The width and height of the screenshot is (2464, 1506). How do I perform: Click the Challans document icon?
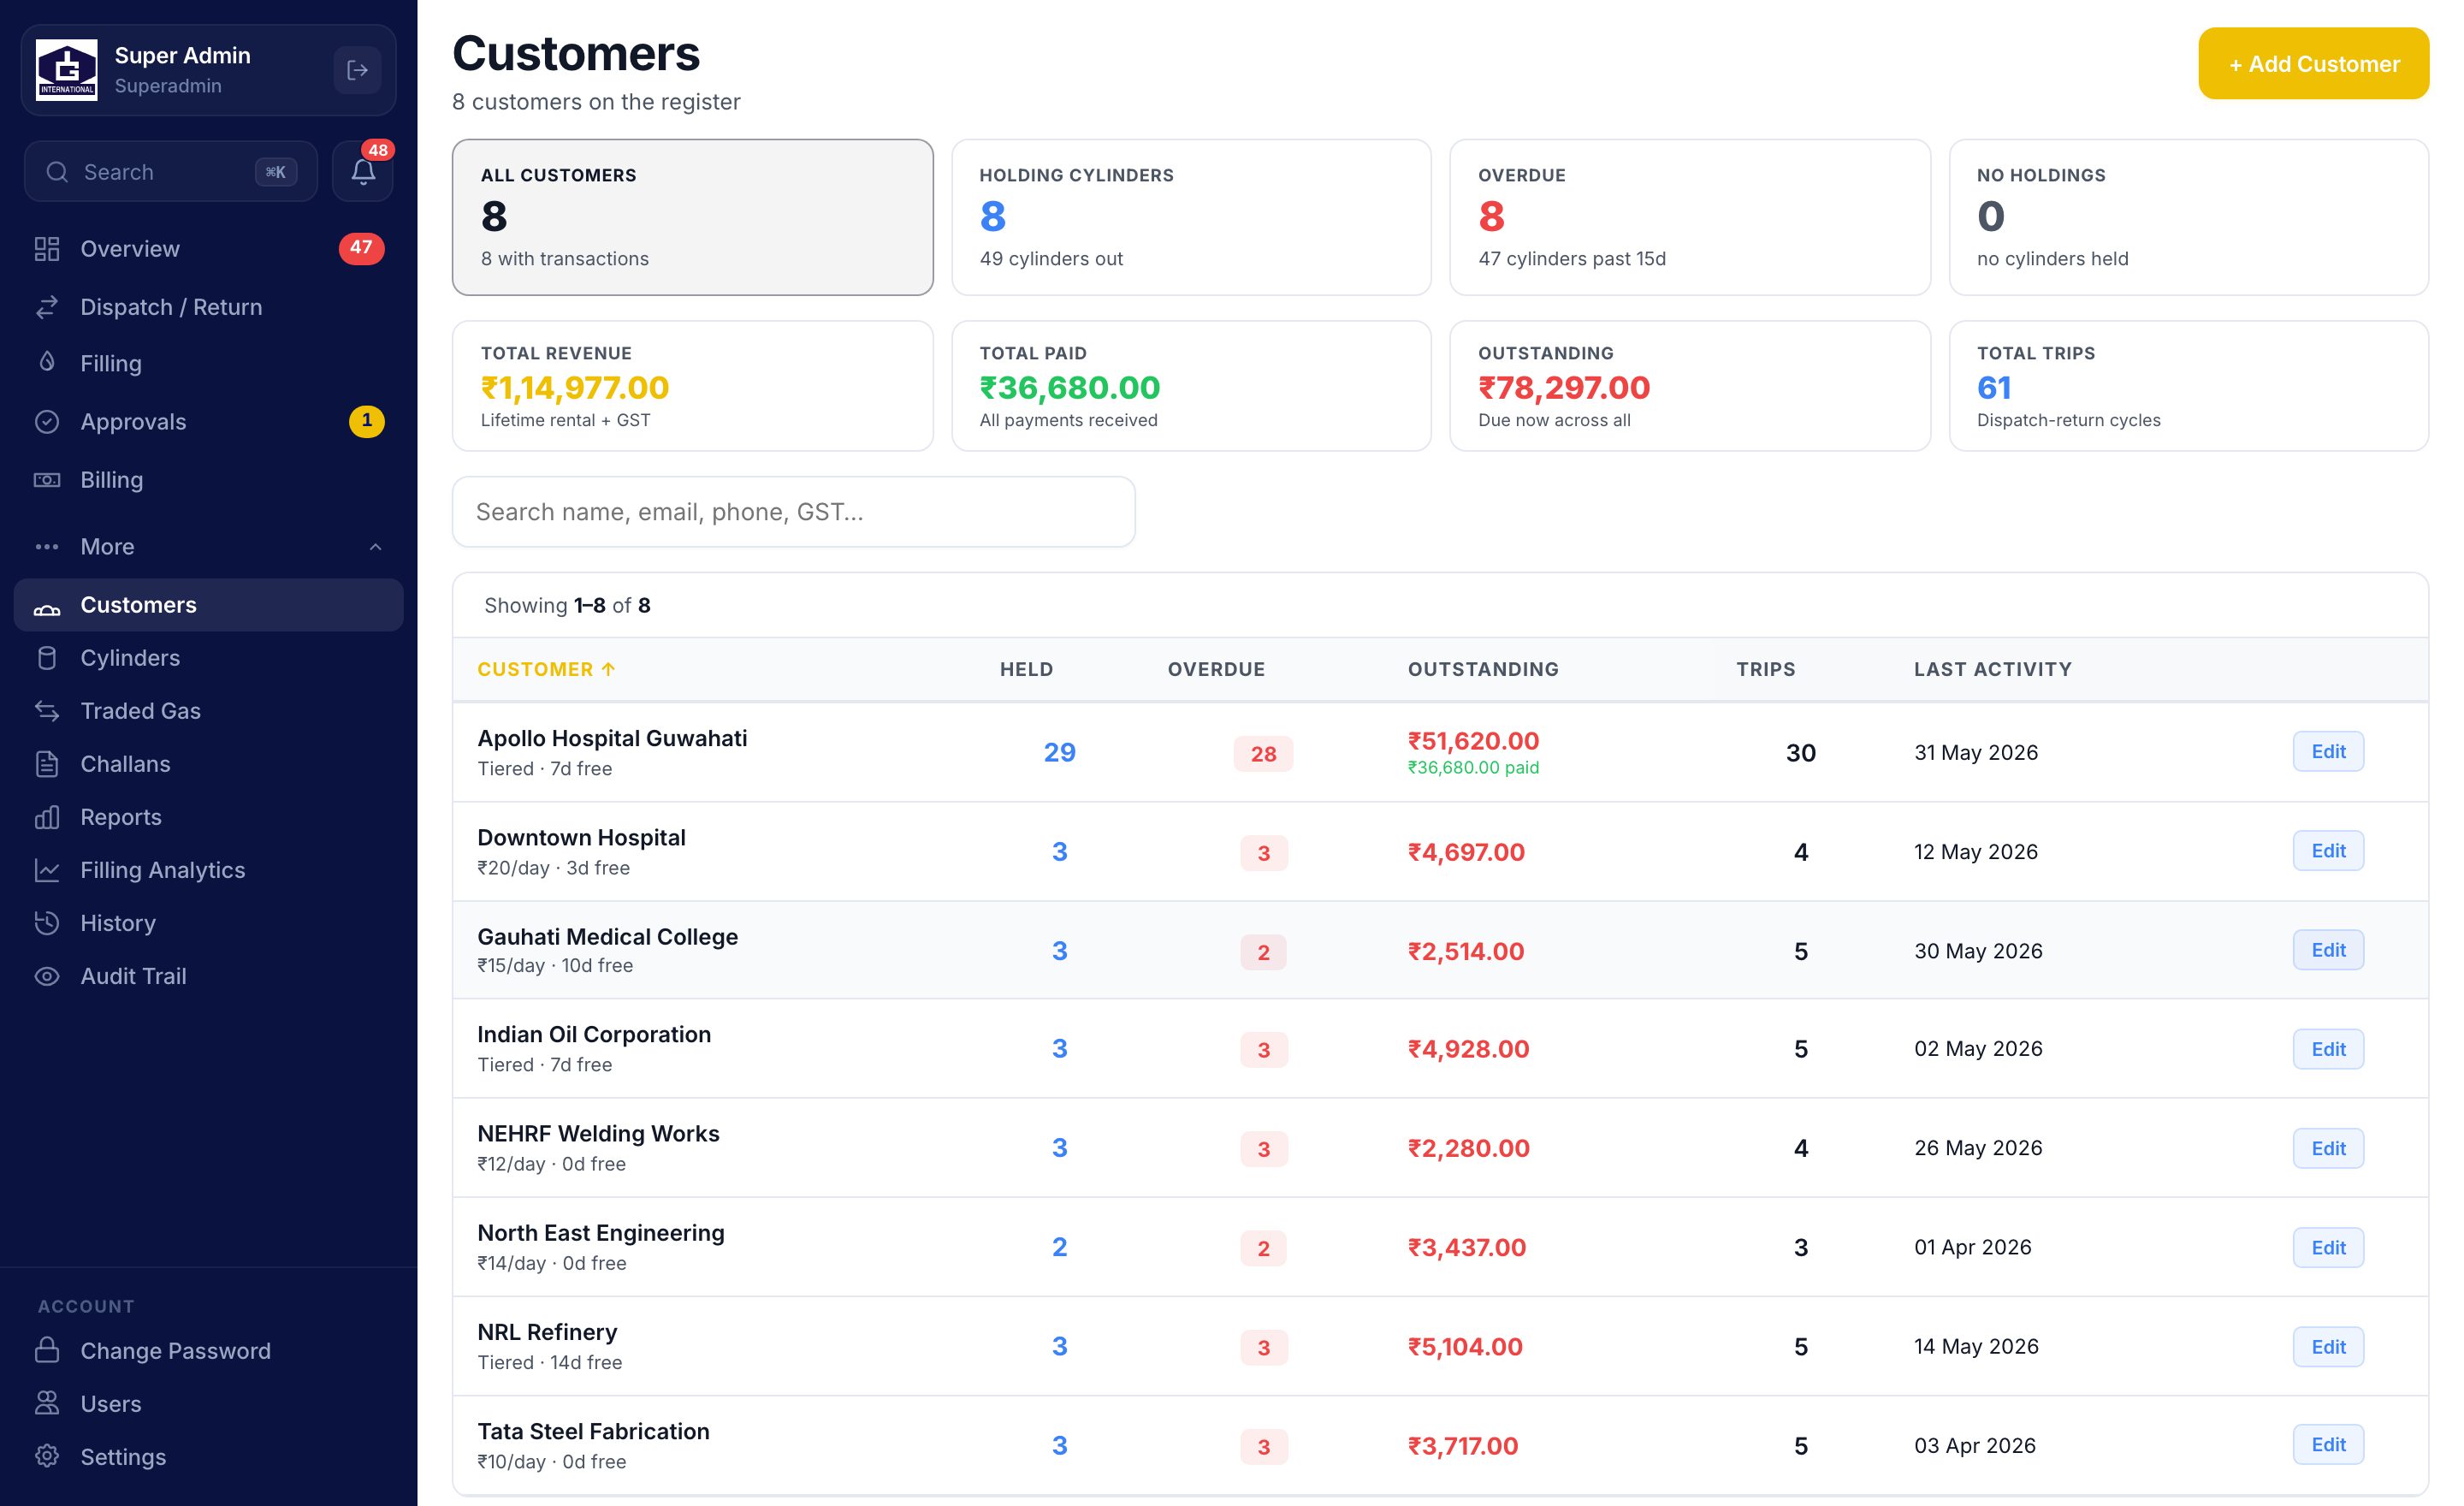pos(47,764)
